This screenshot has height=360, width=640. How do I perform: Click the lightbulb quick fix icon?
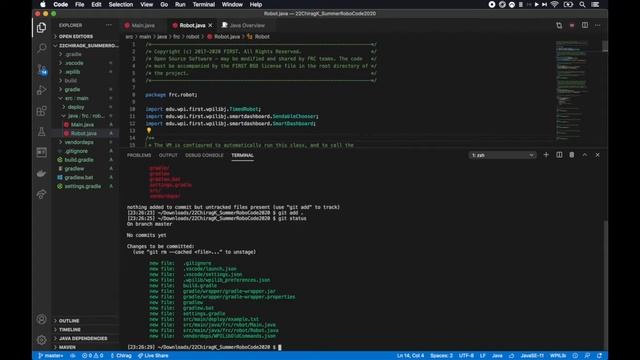tap(149, 131)
